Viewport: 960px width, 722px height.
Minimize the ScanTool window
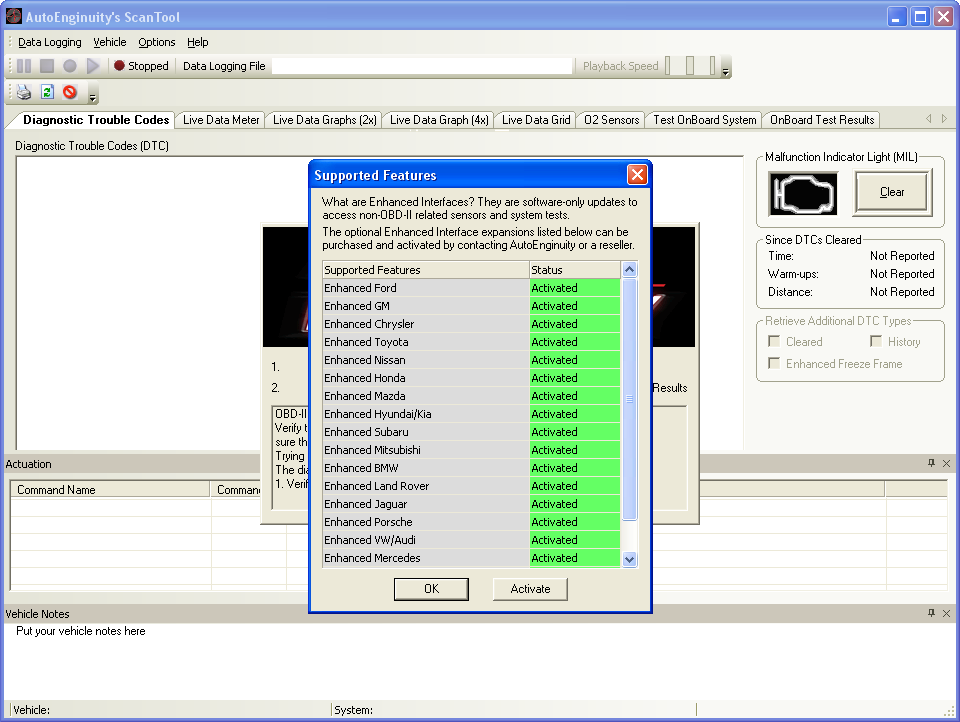click(897, 17)
